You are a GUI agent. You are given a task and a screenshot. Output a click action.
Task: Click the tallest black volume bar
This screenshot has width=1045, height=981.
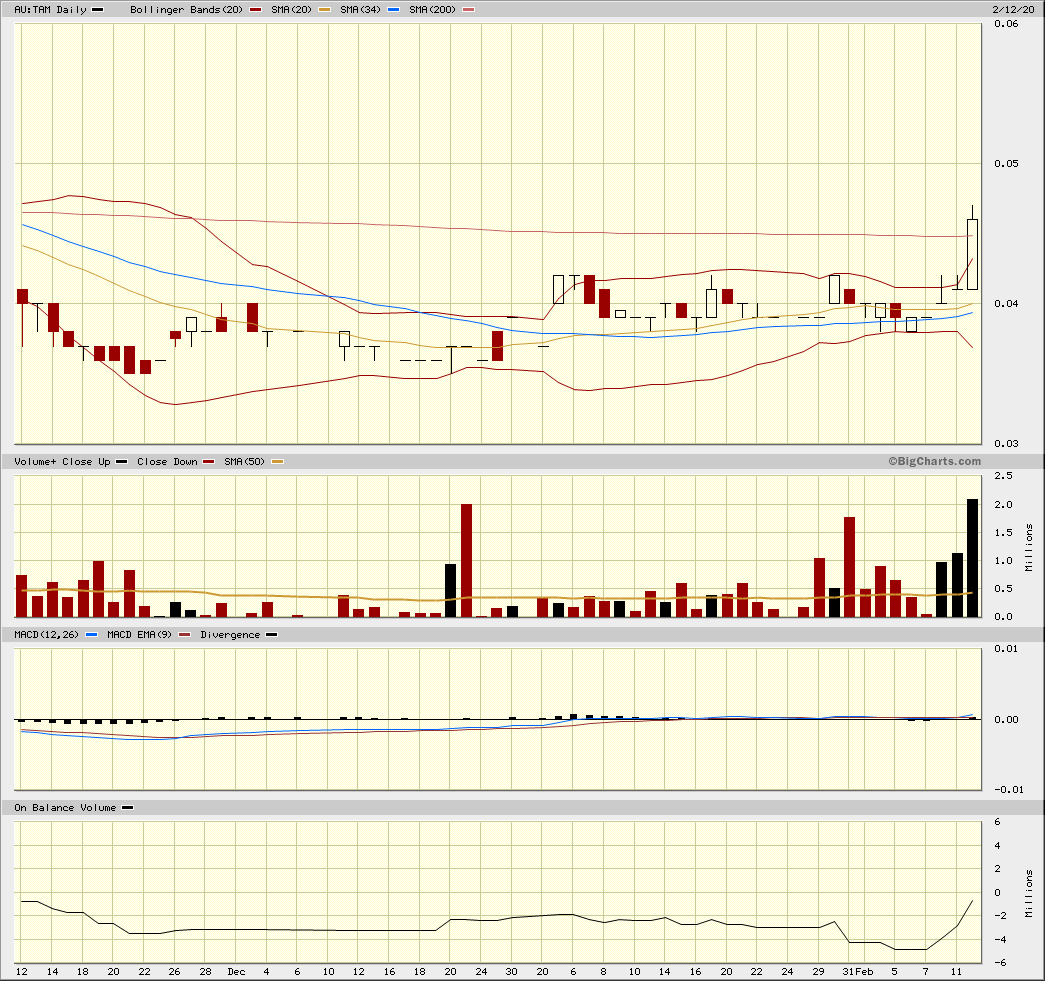pyautogui.click(x=972, y=558)
